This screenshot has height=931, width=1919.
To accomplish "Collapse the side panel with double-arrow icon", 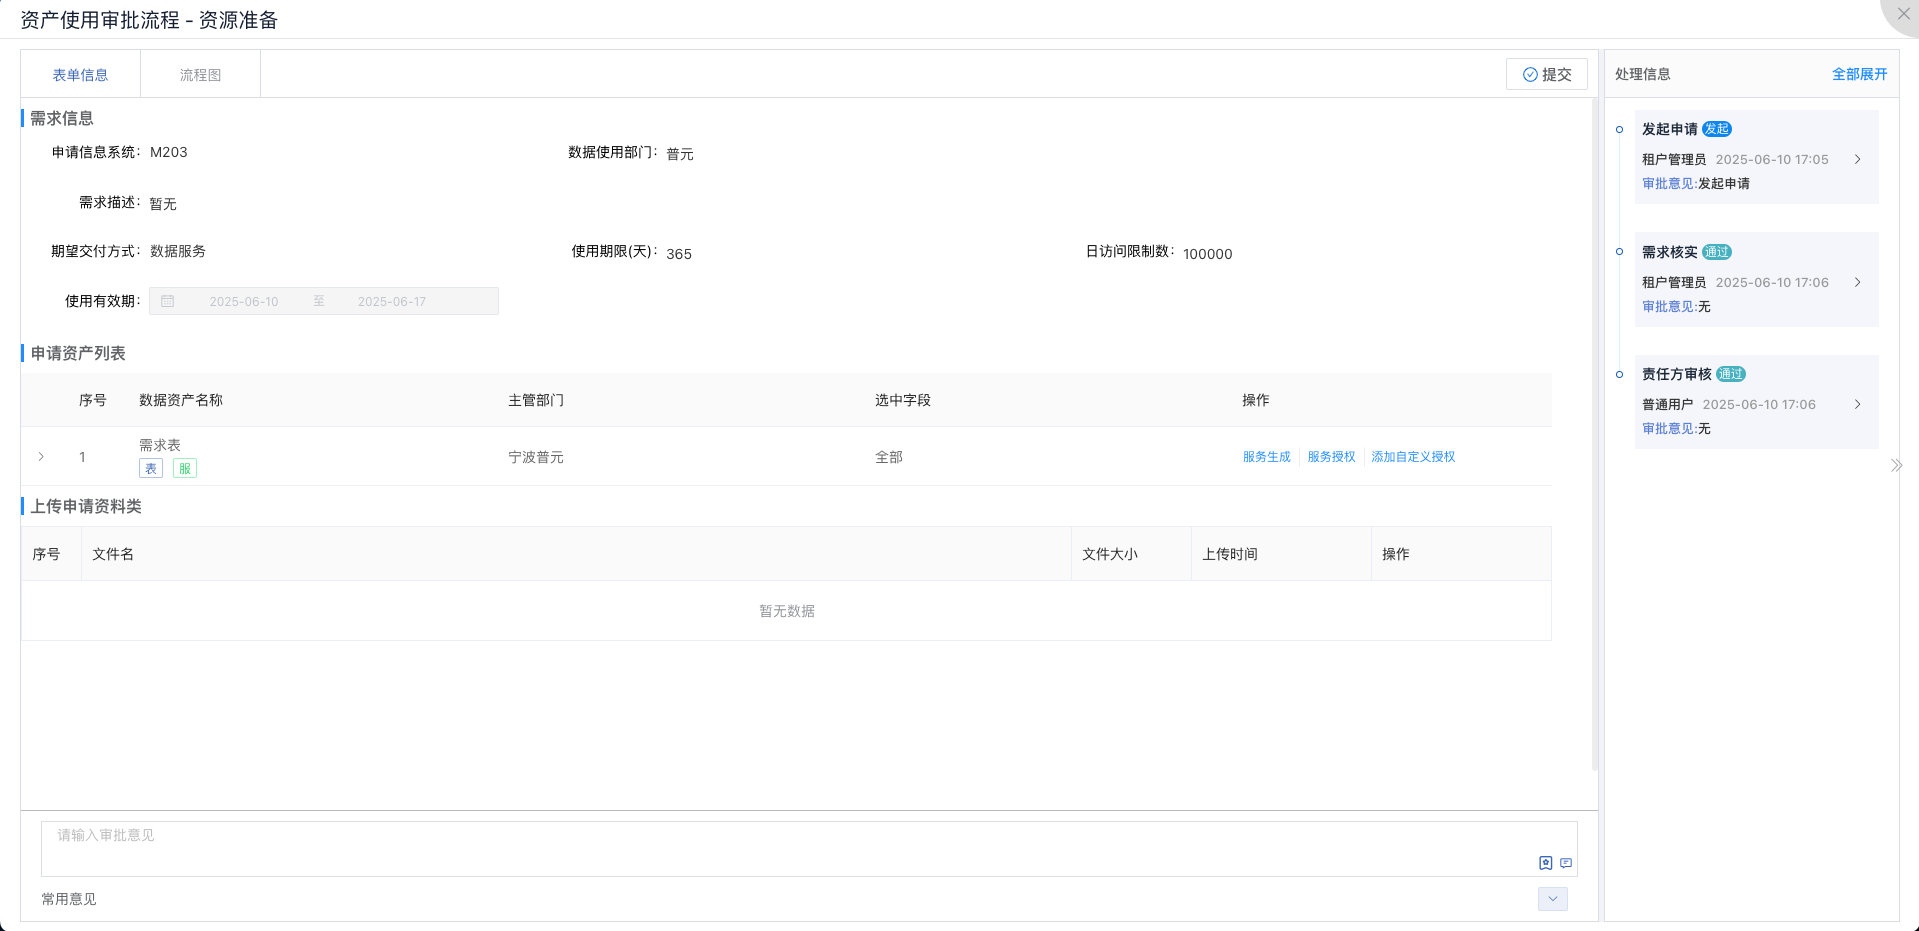I will click(x=1895, y=466).
